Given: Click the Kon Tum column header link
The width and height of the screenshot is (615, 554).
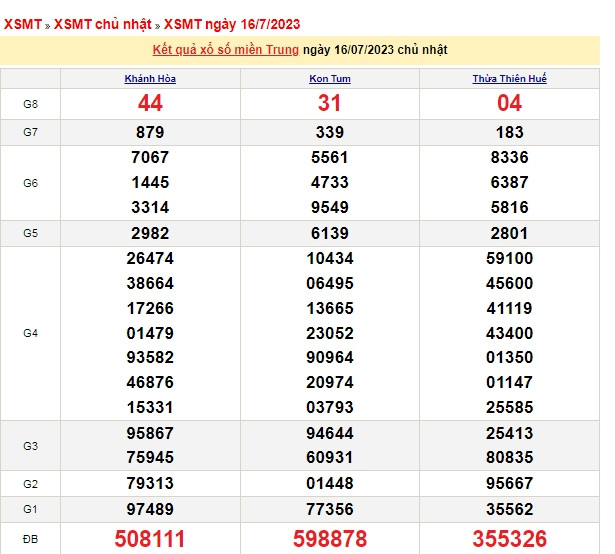Looking at the screenshot, I should (329, 78).
